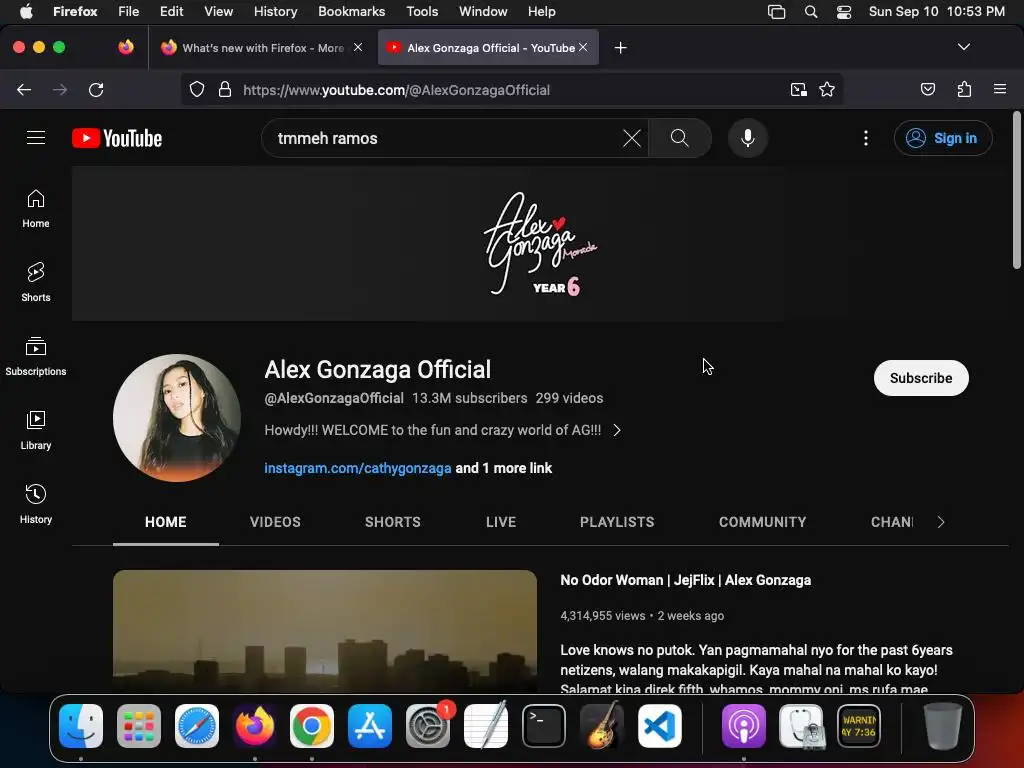1024x768 pixels.
Task: Switch to the VIDEOS tab
Action: [x=275, y=522]
